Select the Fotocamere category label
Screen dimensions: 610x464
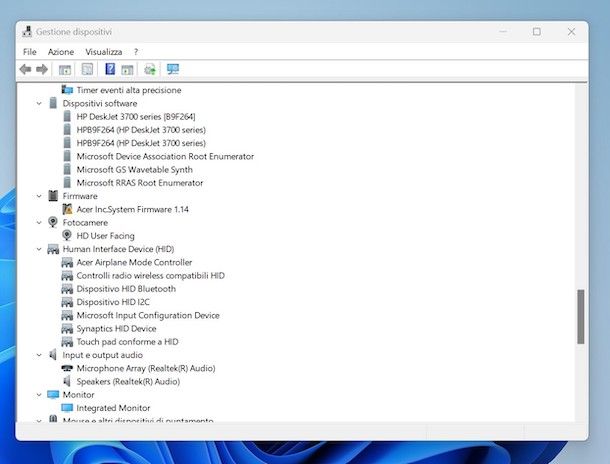pyautogui.click(x=85, y=222)
